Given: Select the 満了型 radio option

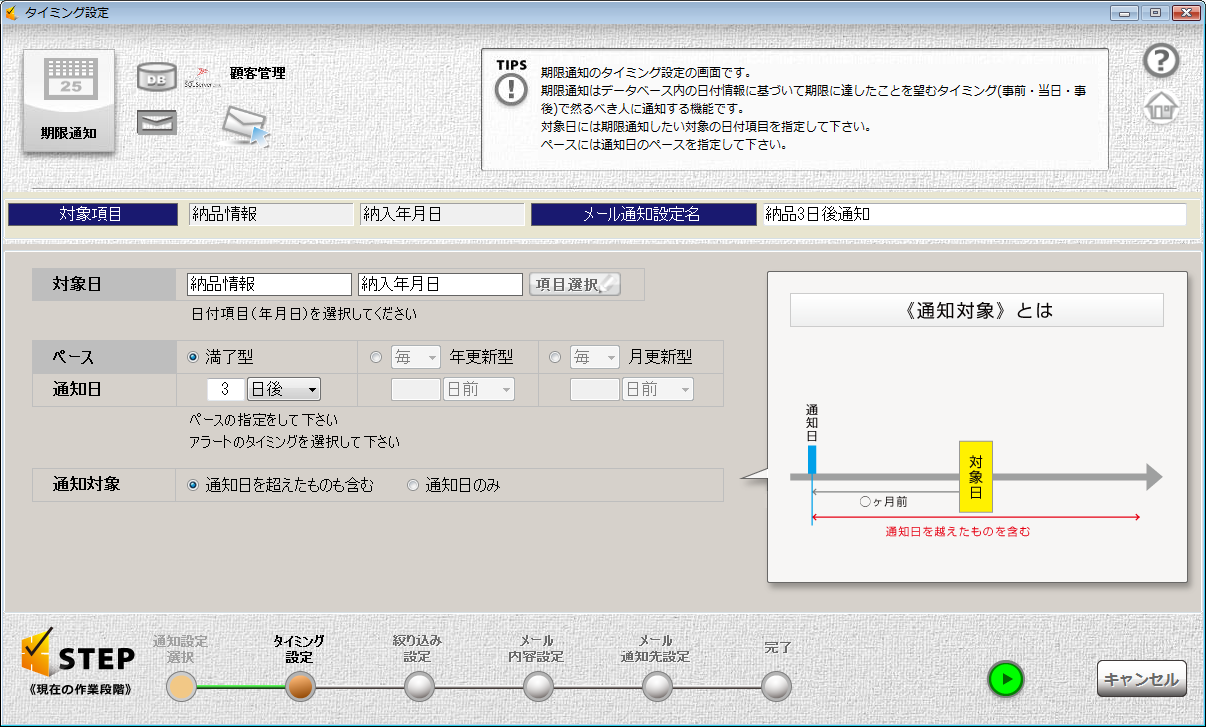Looking at the screenshot, I should [x=193, y=357].
